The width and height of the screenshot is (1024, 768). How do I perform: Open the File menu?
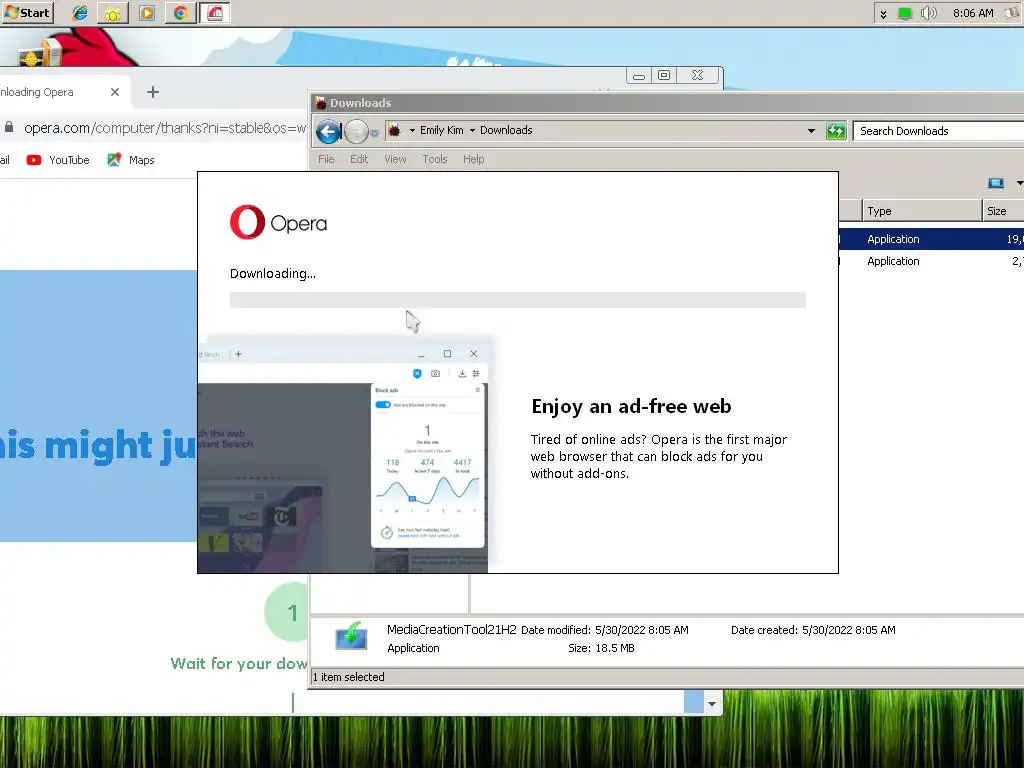326,159
